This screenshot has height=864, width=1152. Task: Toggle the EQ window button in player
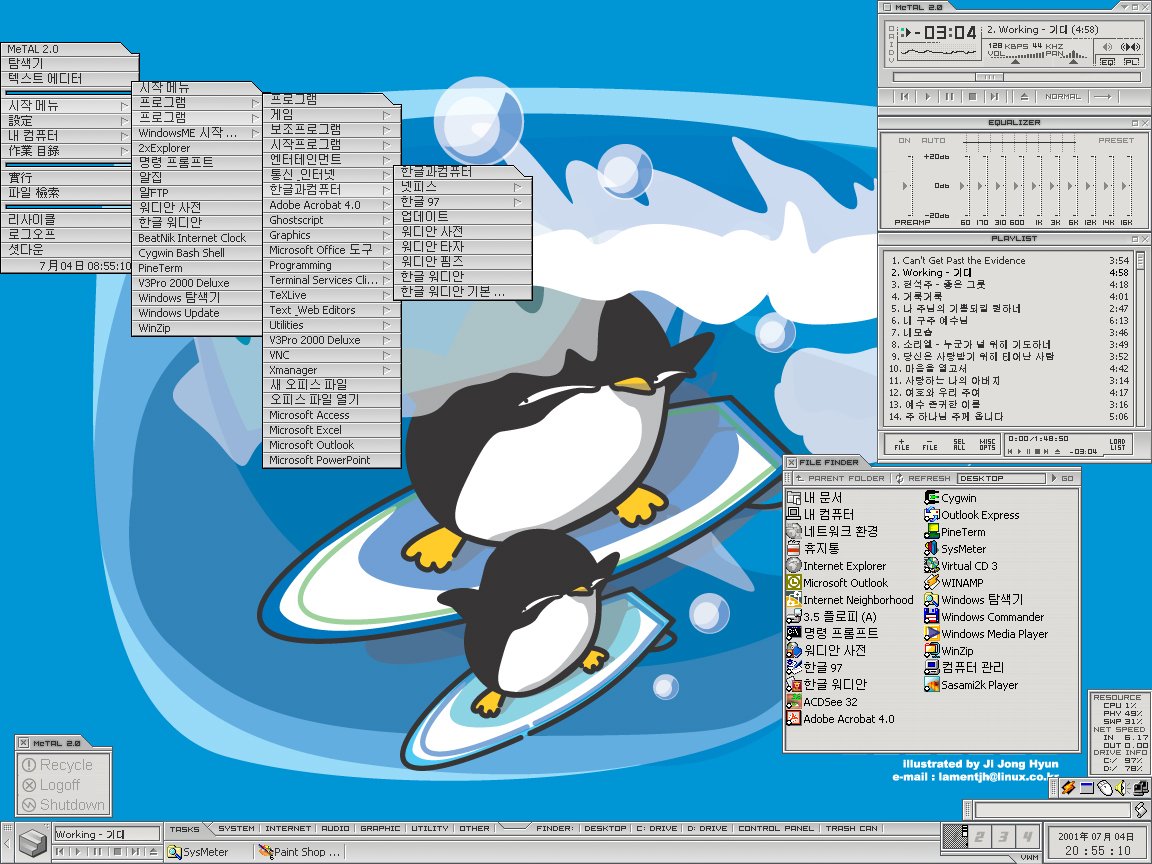point(1107,62)
